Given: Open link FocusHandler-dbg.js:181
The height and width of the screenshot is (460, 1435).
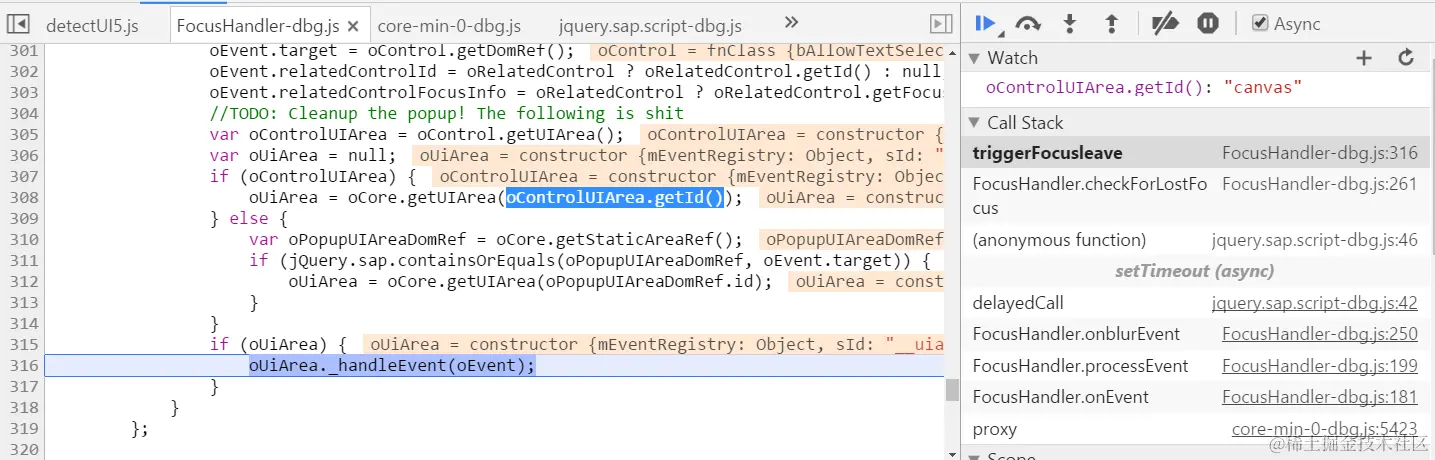Looking at the screenshot, I should coord(1320,397).
